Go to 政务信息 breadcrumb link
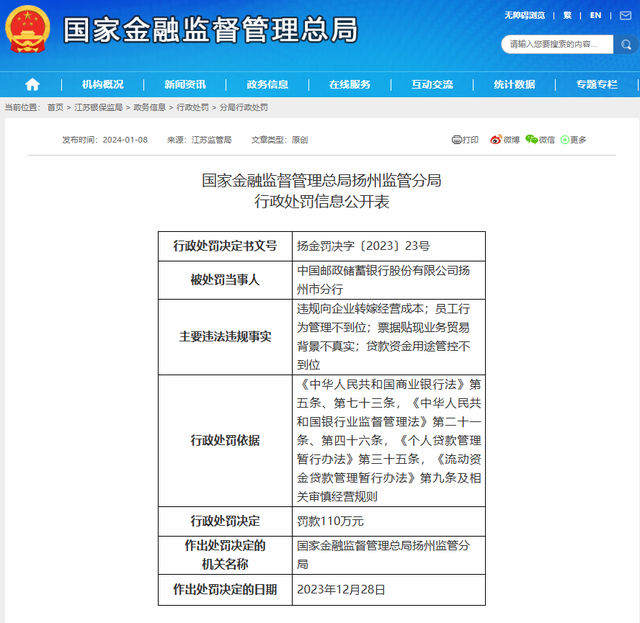The height and width of the screenshot is (623, 640). coord(149,107)
